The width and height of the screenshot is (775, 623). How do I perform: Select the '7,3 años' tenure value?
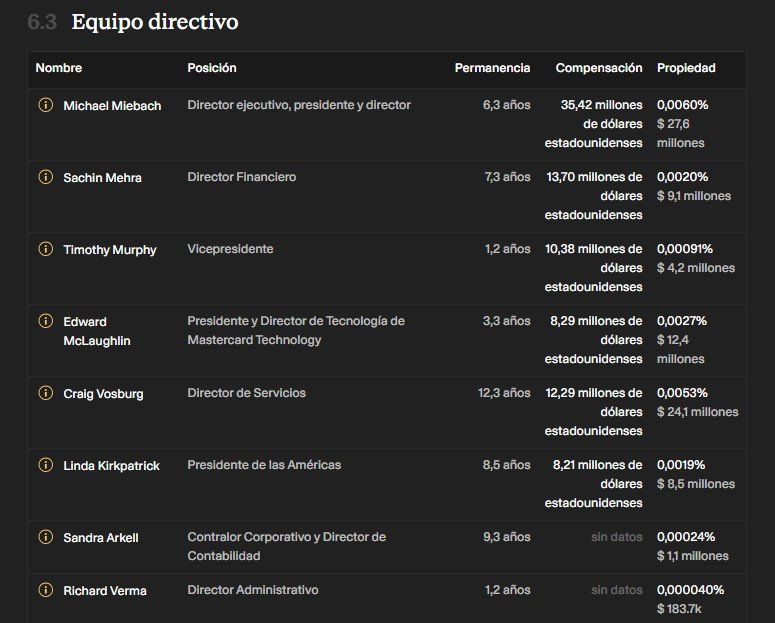(x=507, y=177)
